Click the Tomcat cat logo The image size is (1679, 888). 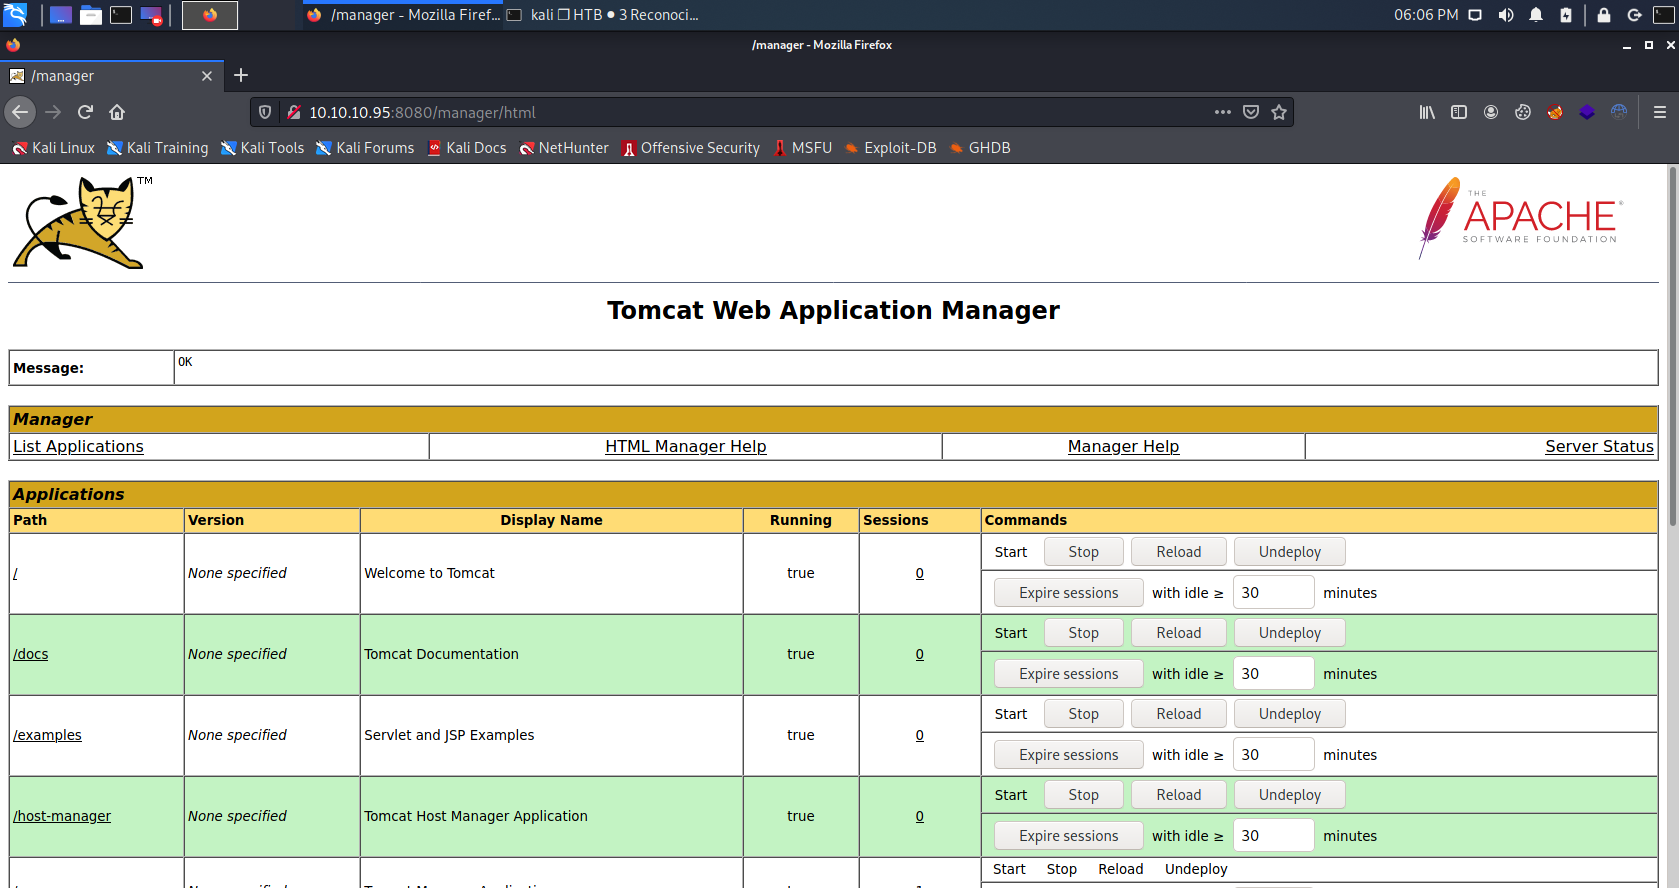80,222
